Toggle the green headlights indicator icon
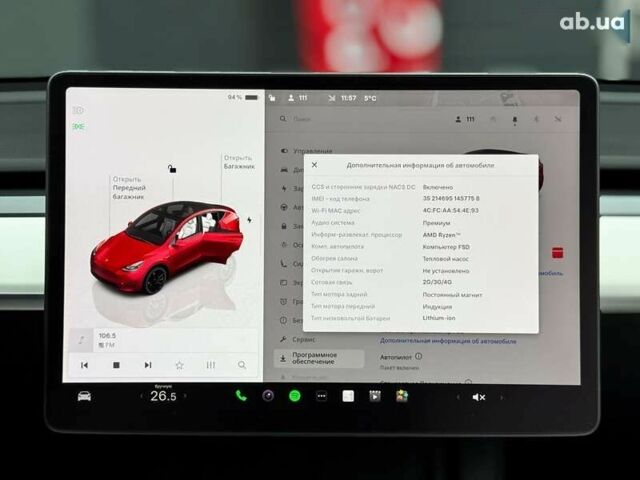 (78, 127)
